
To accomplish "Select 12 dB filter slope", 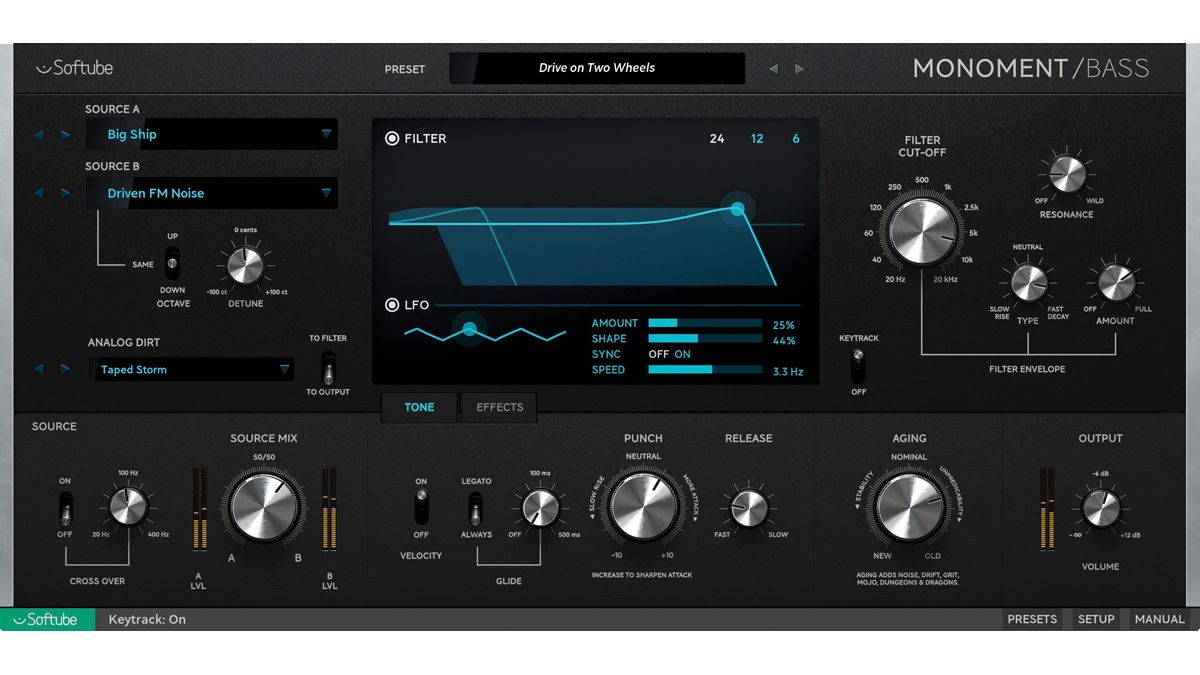I will 757,139.
